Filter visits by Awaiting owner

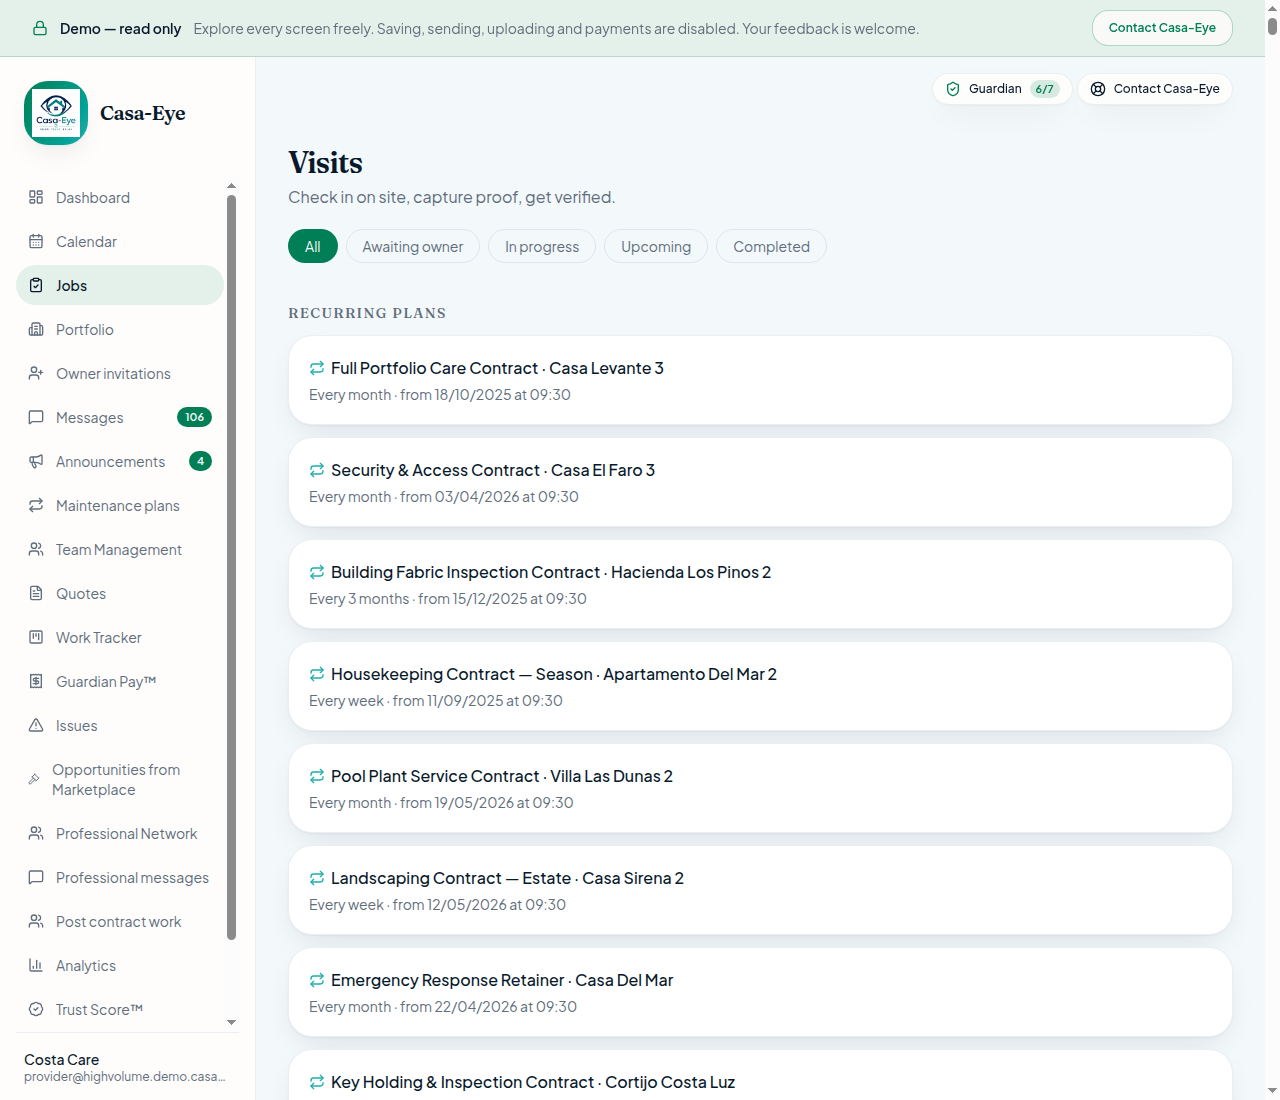click(x=413, y=246)
